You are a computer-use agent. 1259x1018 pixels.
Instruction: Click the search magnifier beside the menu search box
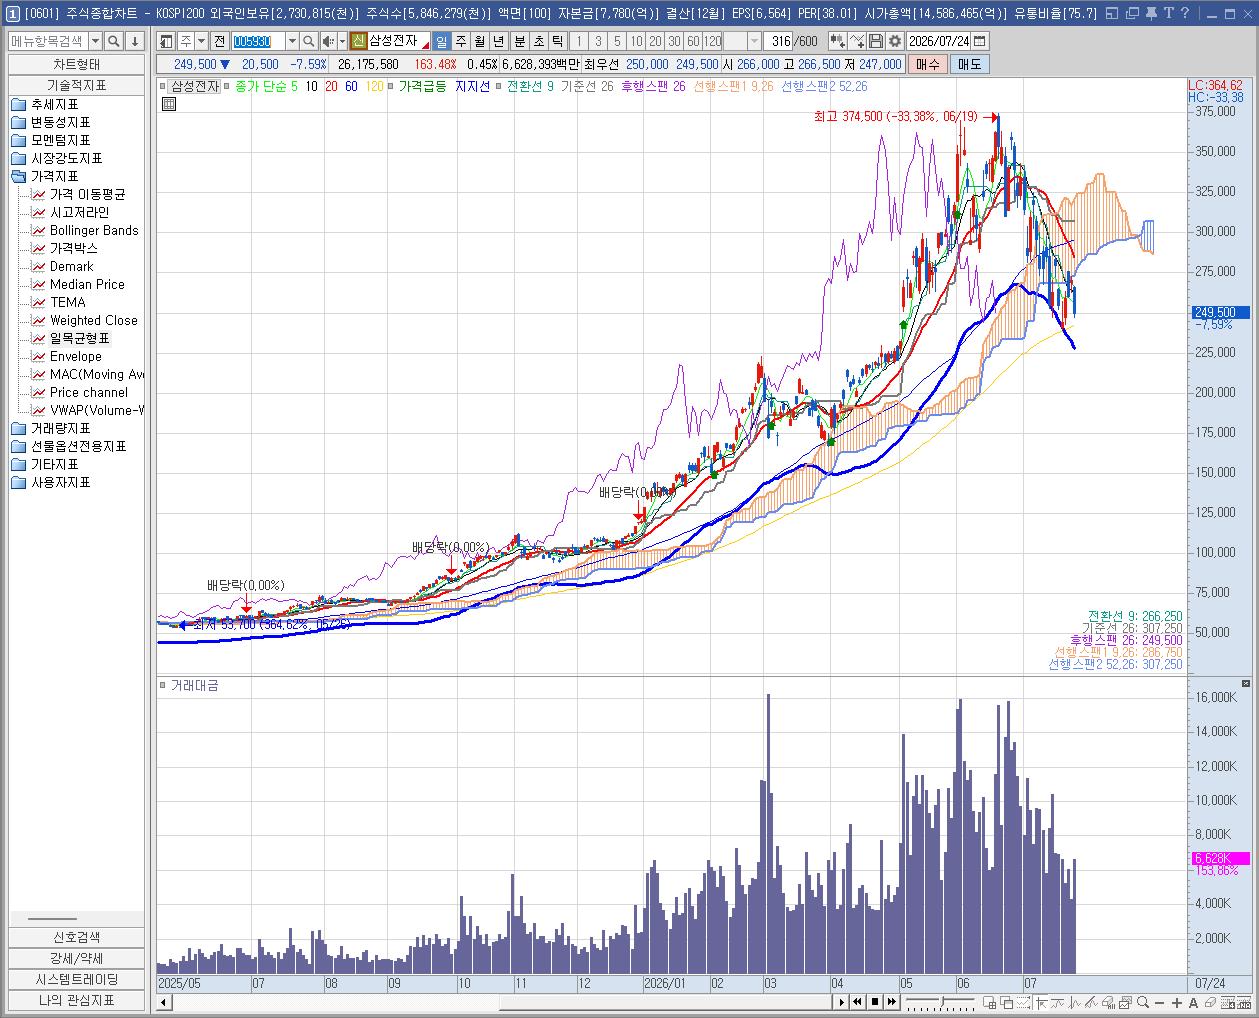click(x=114, y=41)
